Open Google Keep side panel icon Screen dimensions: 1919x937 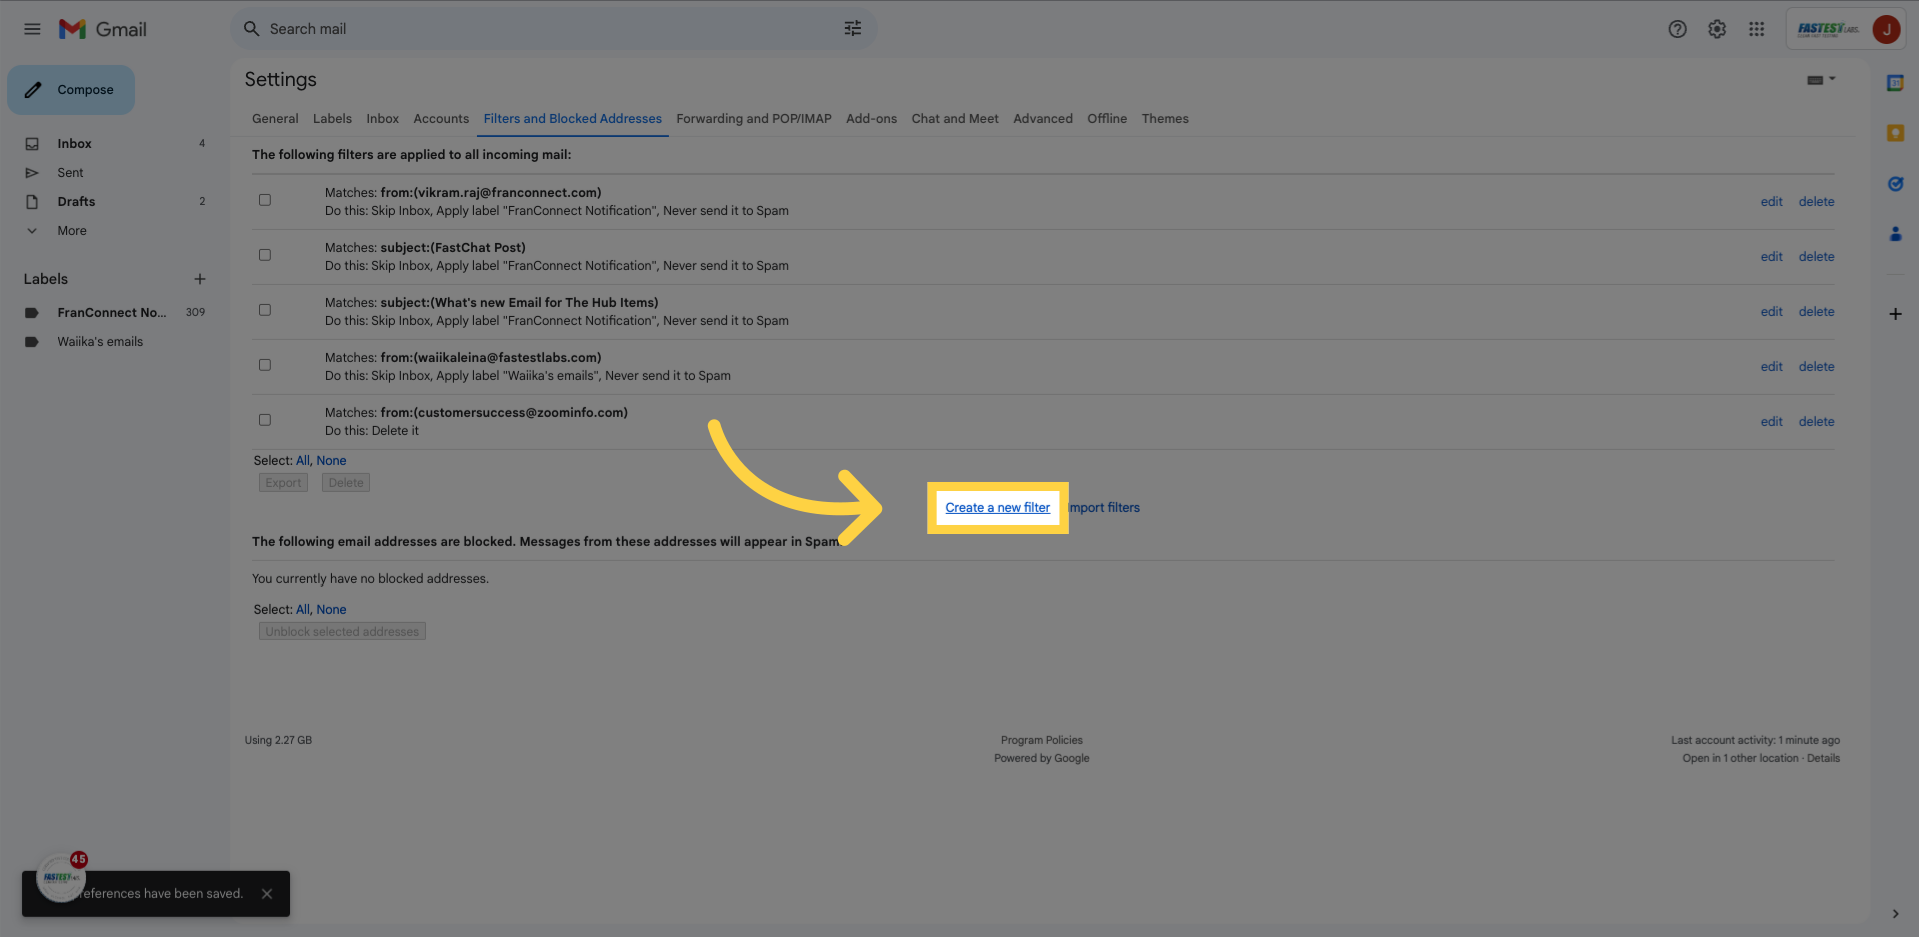click(x=1895, y=133)
